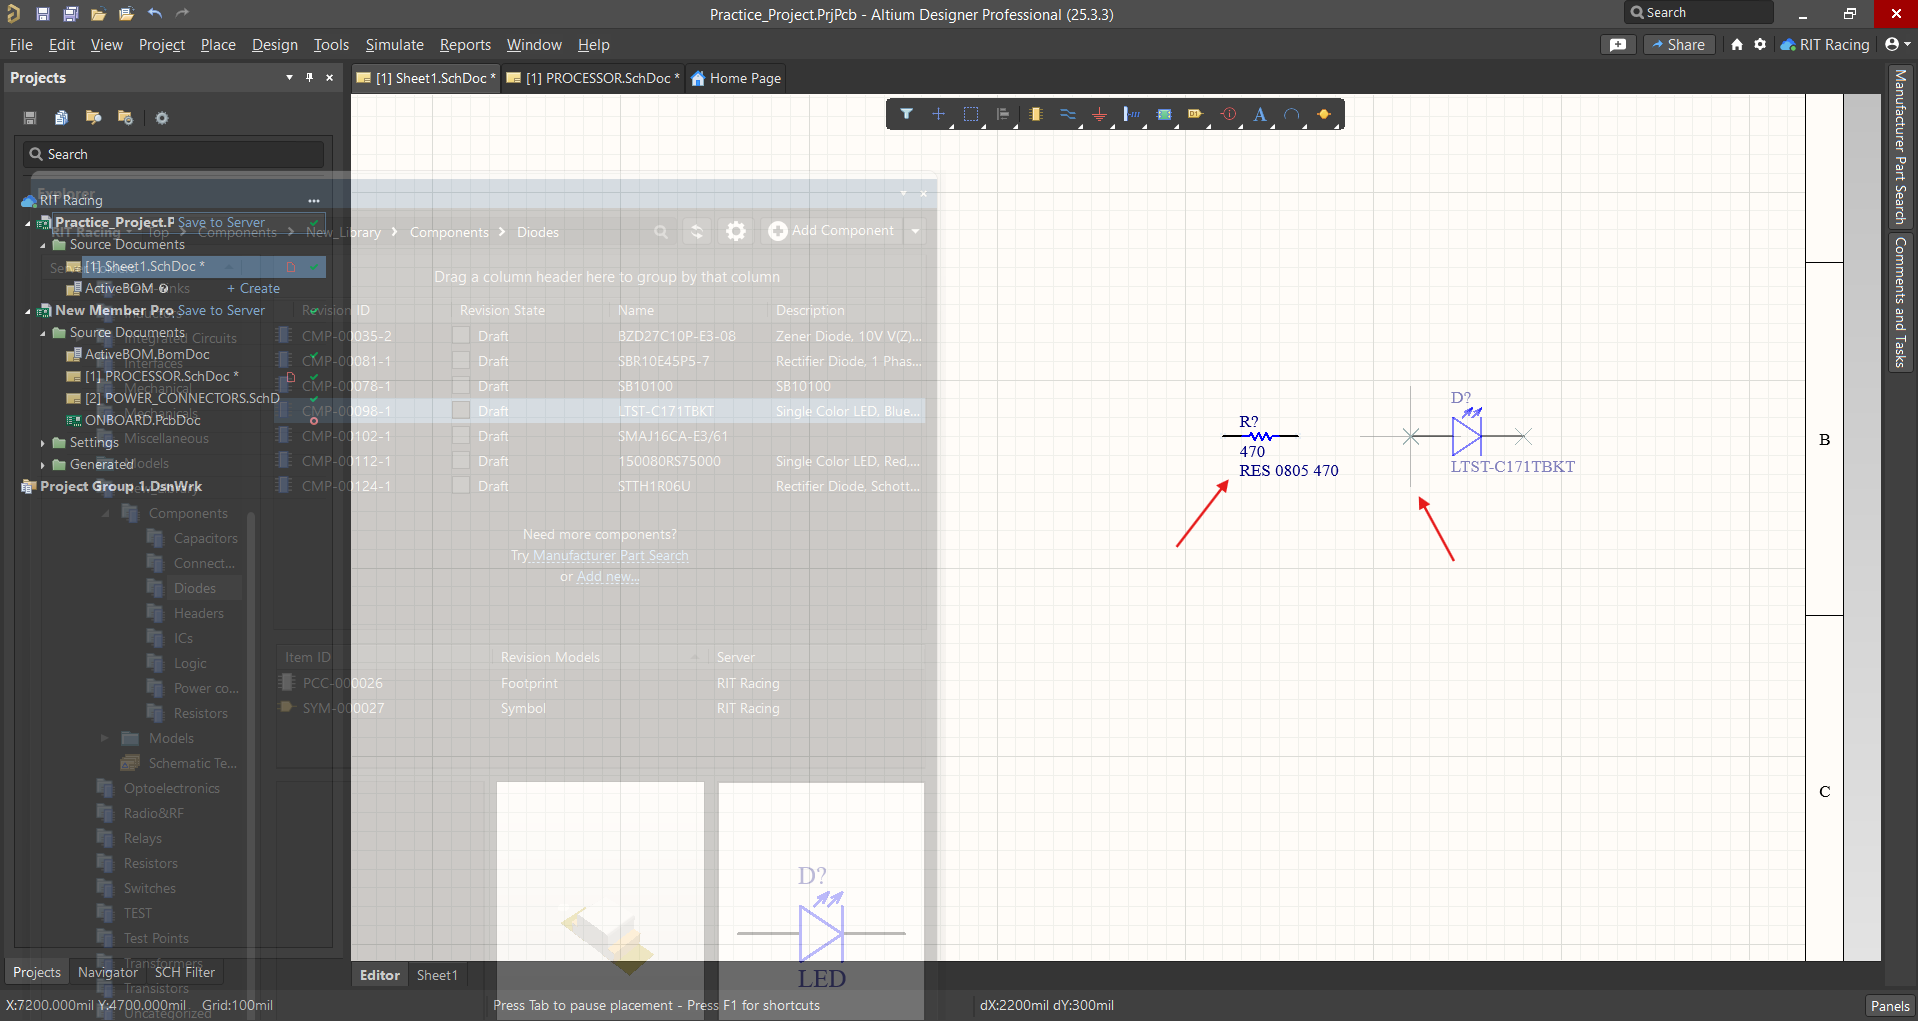Select the Place Part component icon
Image resolution: width=1918 pixels, height=1021 pixels.
click(1035, 114)
